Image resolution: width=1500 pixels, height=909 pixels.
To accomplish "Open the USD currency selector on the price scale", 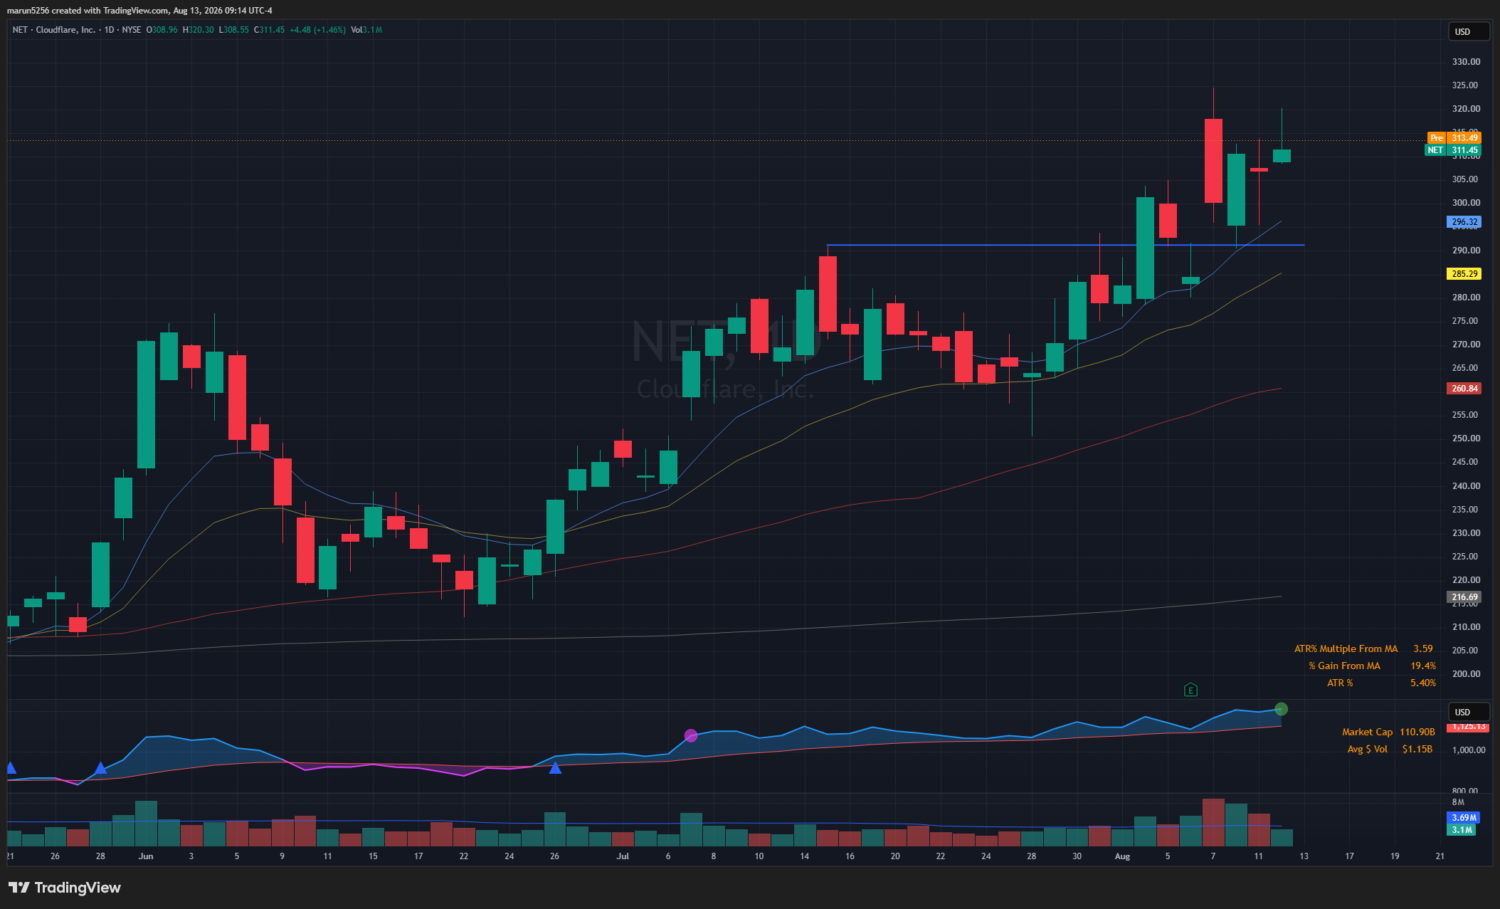I will (1469, 32).
